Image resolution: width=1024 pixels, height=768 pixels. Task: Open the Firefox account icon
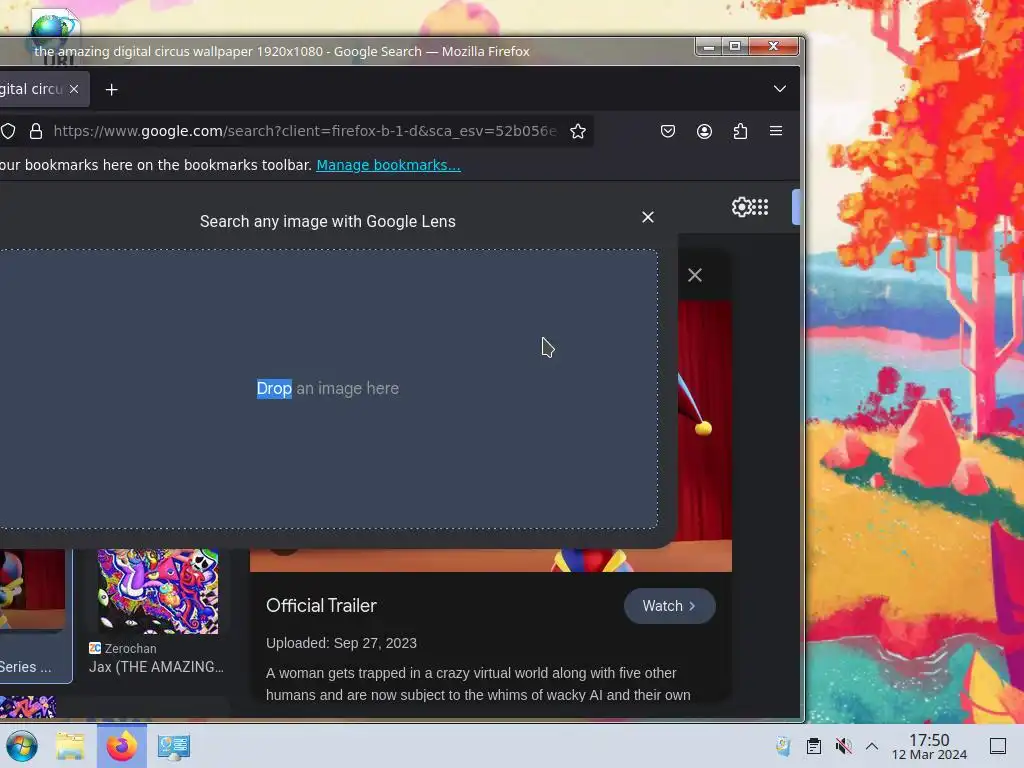(x=704, y=131)
